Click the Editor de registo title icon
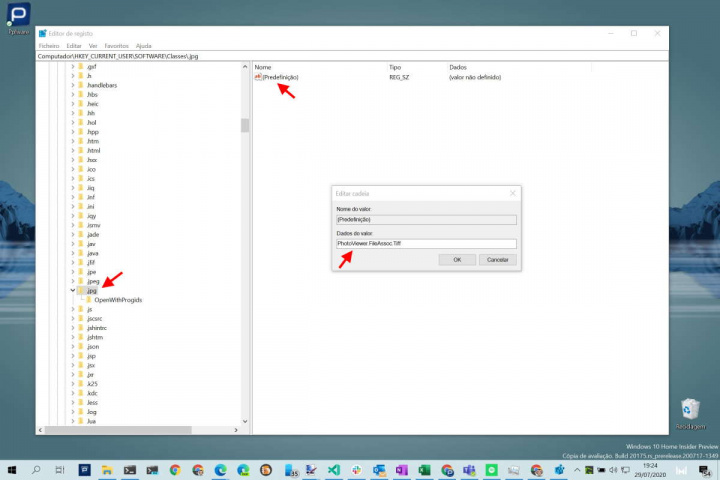The image size is (720, 480). click(43, 33)
